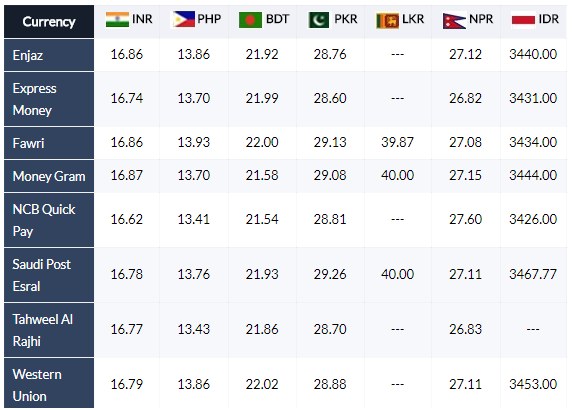Select the Fawri provider label
Screen dimensions: 572x410
pos(49,143)
